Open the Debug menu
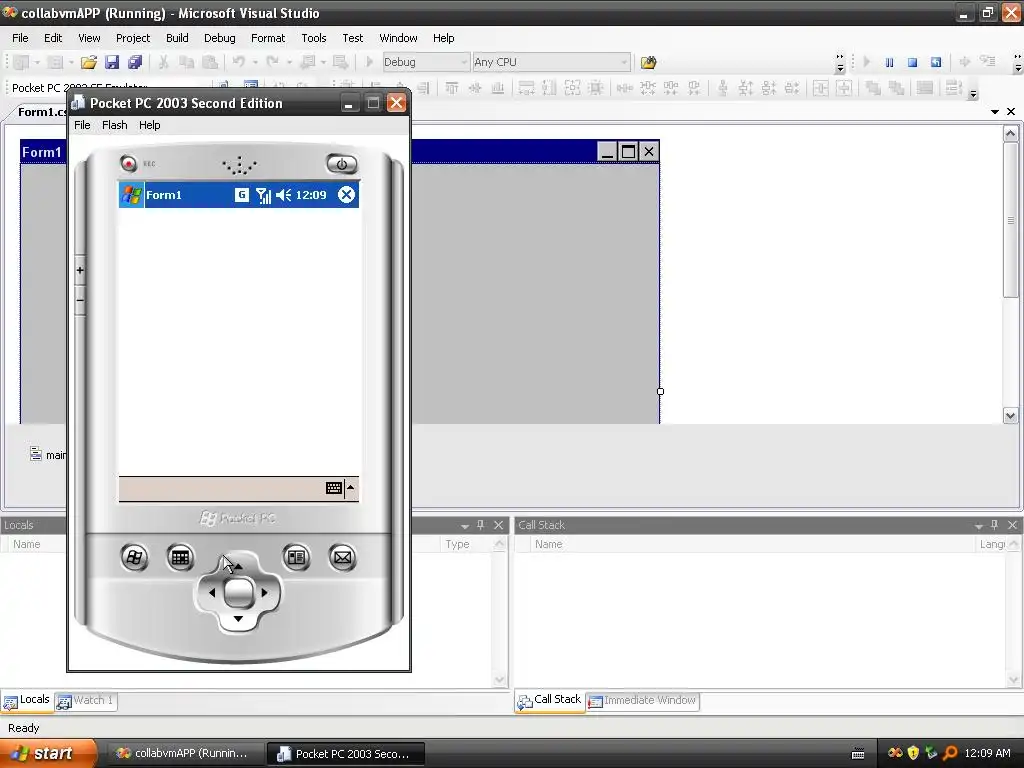1024x768 pixels. [219, 38]
